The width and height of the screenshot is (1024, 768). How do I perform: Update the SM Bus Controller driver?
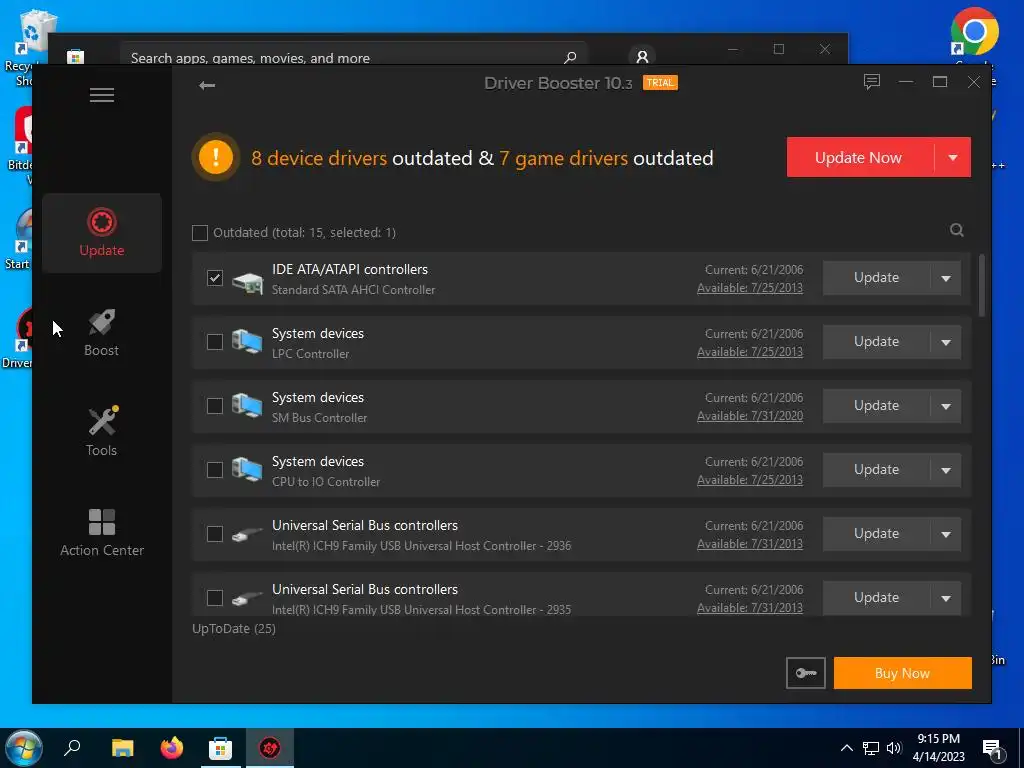coord(876,406)
